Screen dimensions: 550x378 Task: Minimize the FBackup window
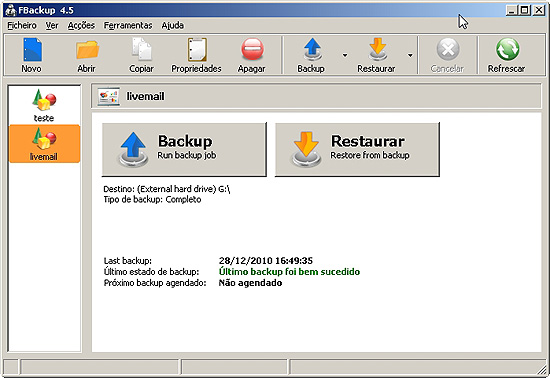[512, 11]
